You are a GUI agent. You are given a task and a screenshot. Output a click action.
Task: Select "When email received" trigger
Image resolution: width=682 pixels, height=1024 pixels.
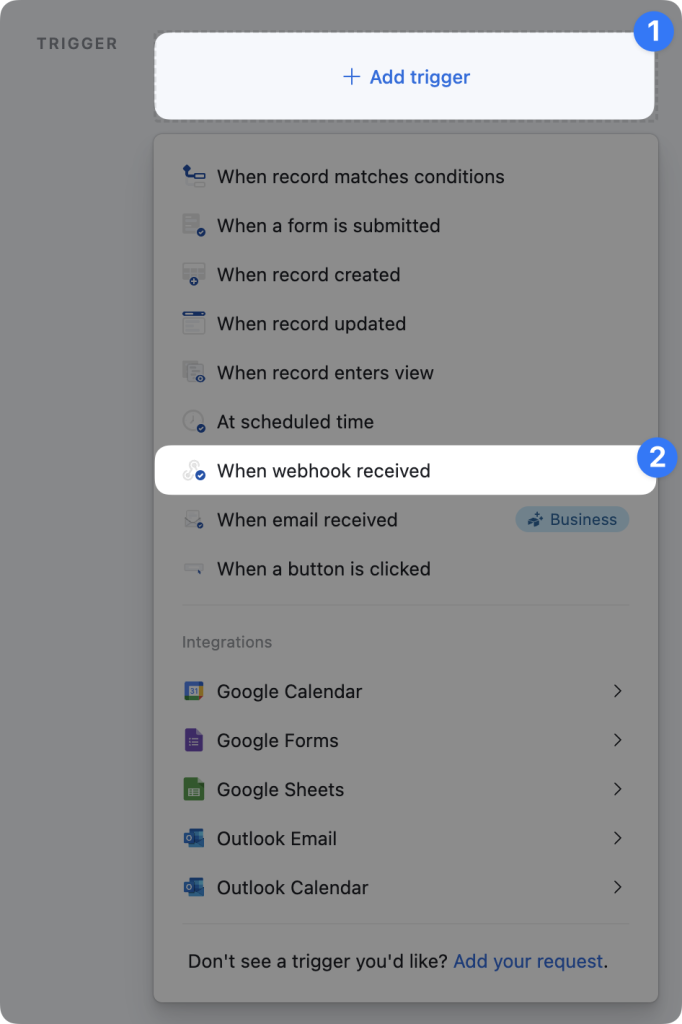click(x=307, y=520)
